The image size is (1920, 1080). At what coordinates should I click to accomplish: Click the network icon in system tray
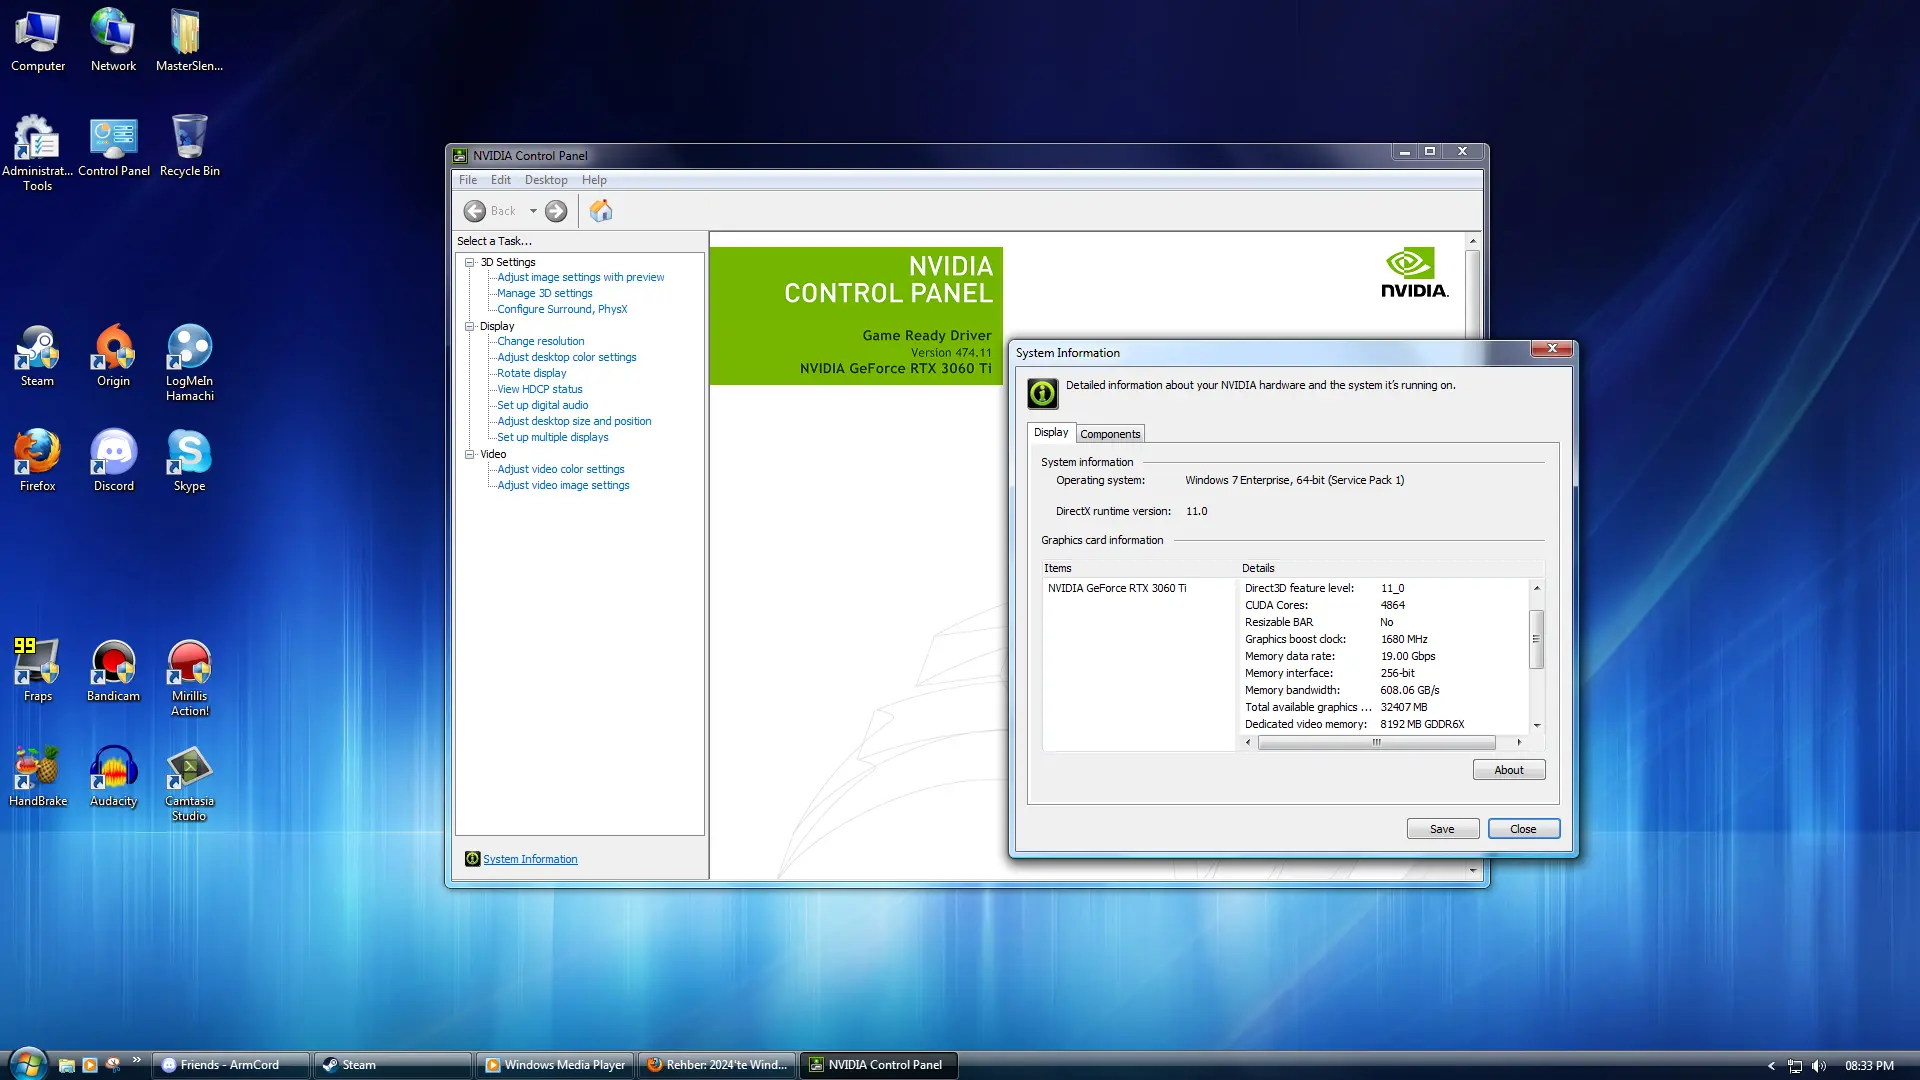point(1795,1066)
